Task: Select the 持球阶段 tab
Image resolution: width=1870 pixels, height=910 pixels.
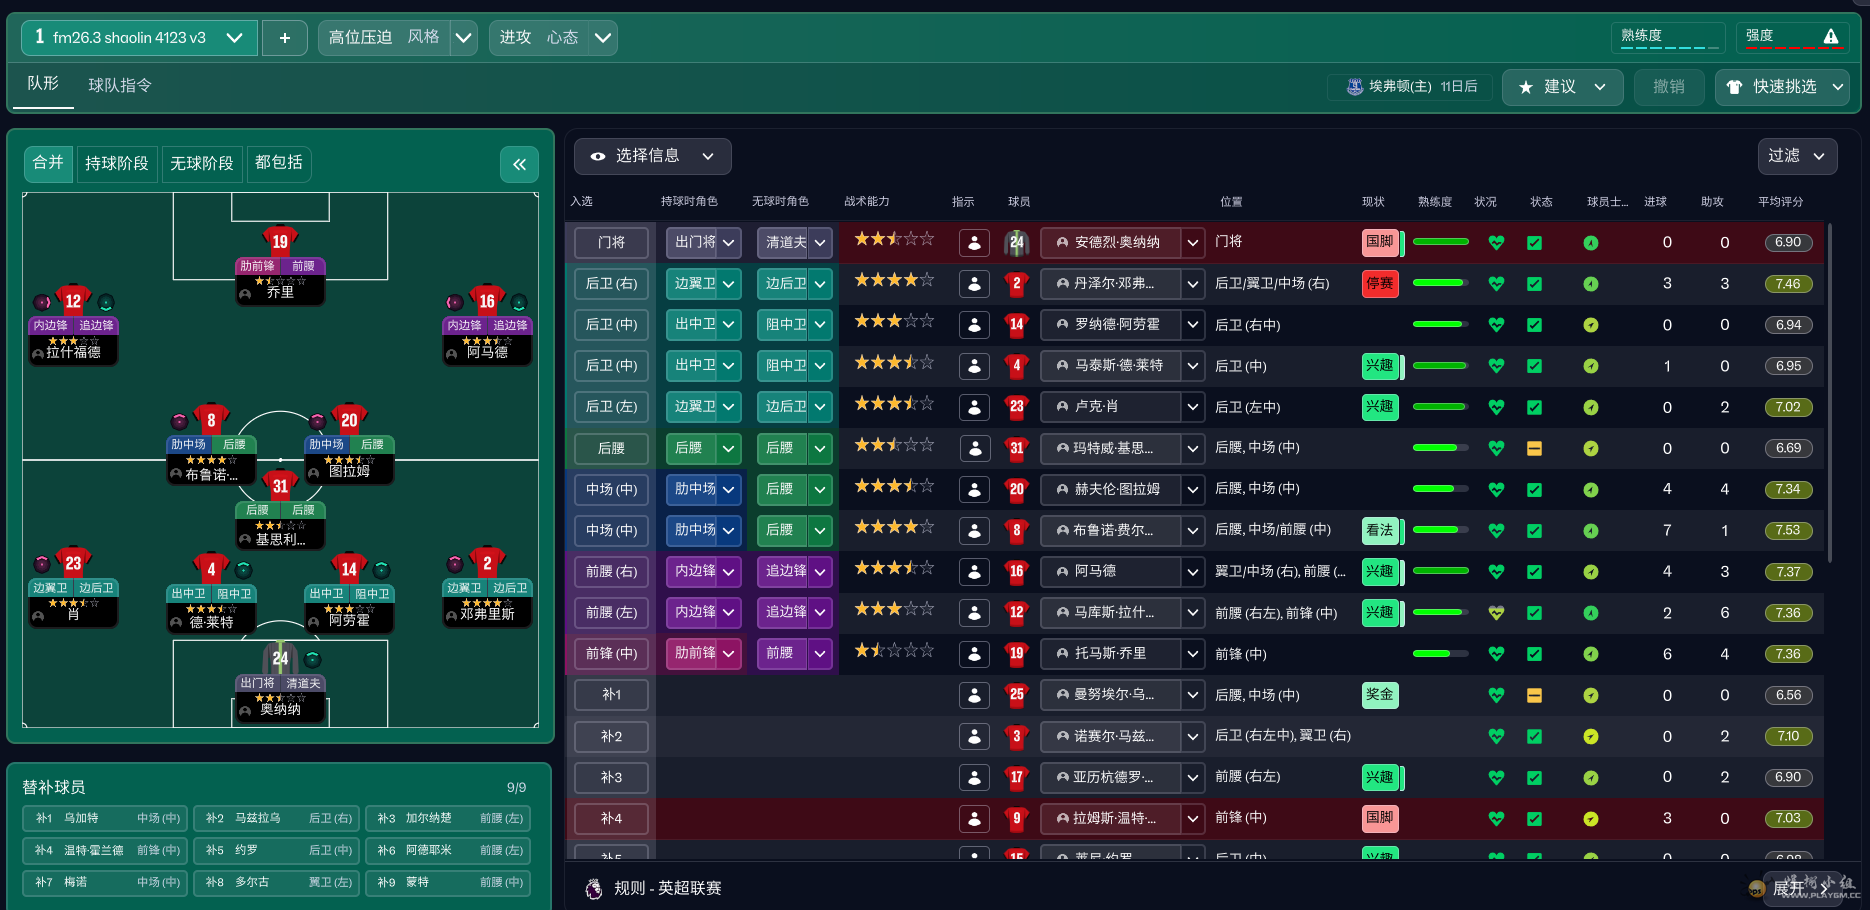Action: click(x=117, y=163)
